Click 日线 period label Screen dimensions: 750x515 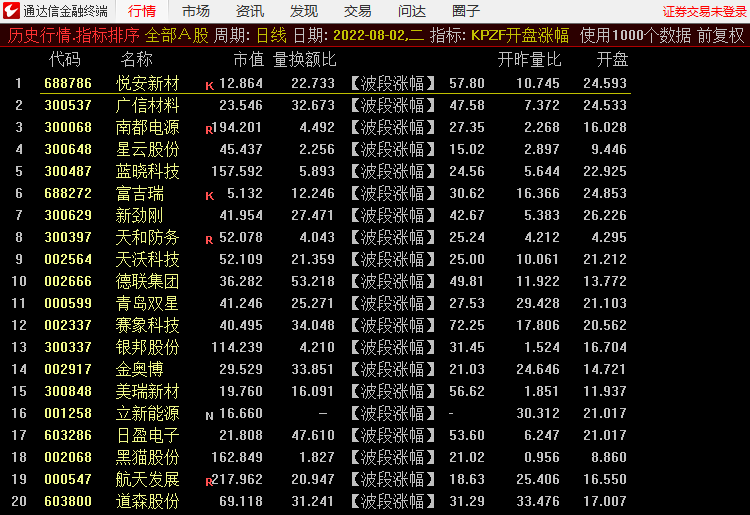click(271, 35)
